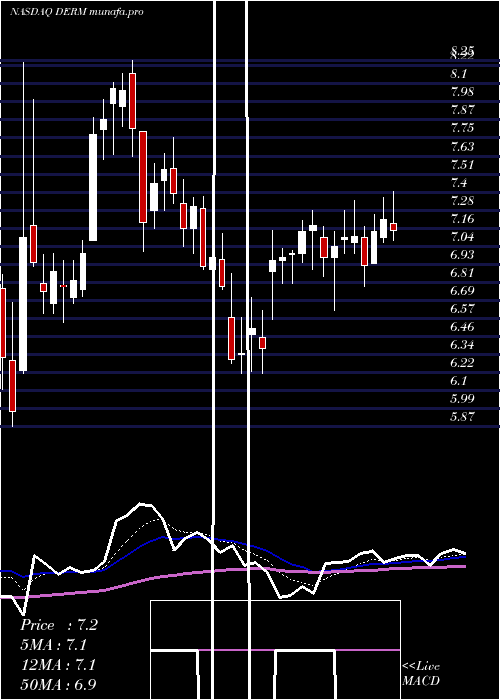Screen dimensions: 500x700
Task: Click the 7.4 price axis label
Action: 459,183
